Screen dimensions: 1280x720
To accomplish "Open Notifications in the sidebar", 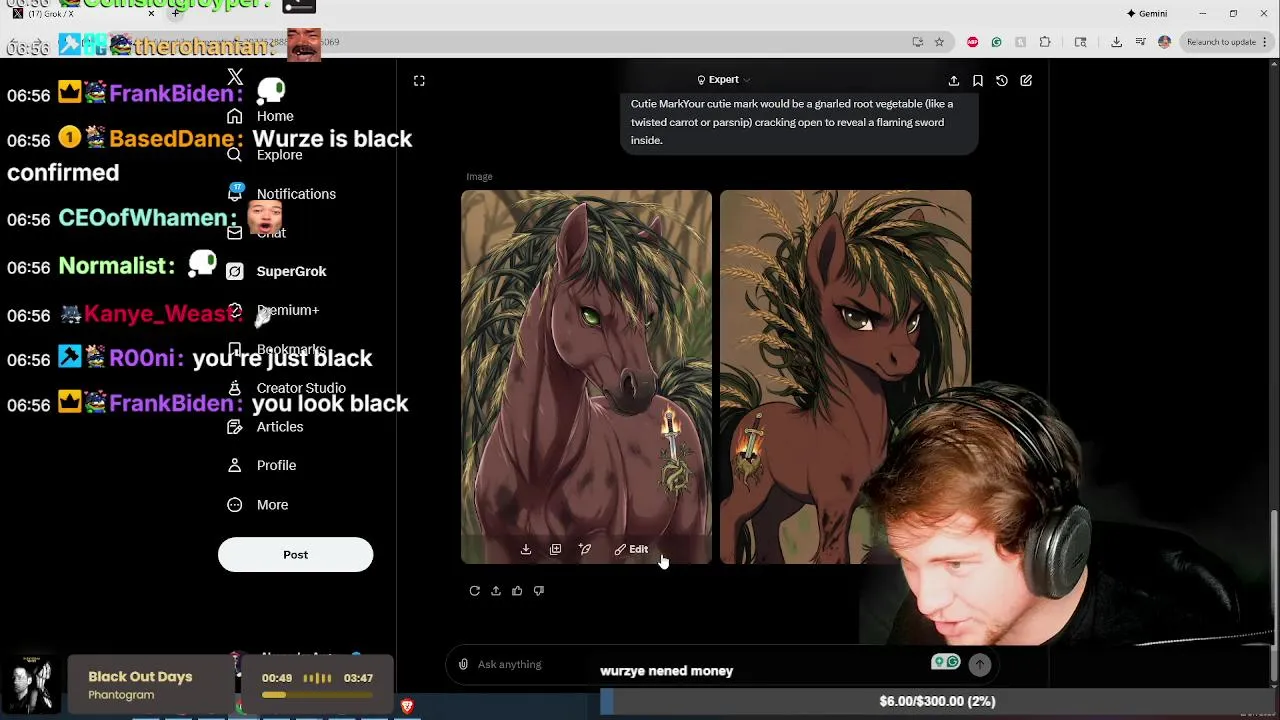I will click(281, 194).
